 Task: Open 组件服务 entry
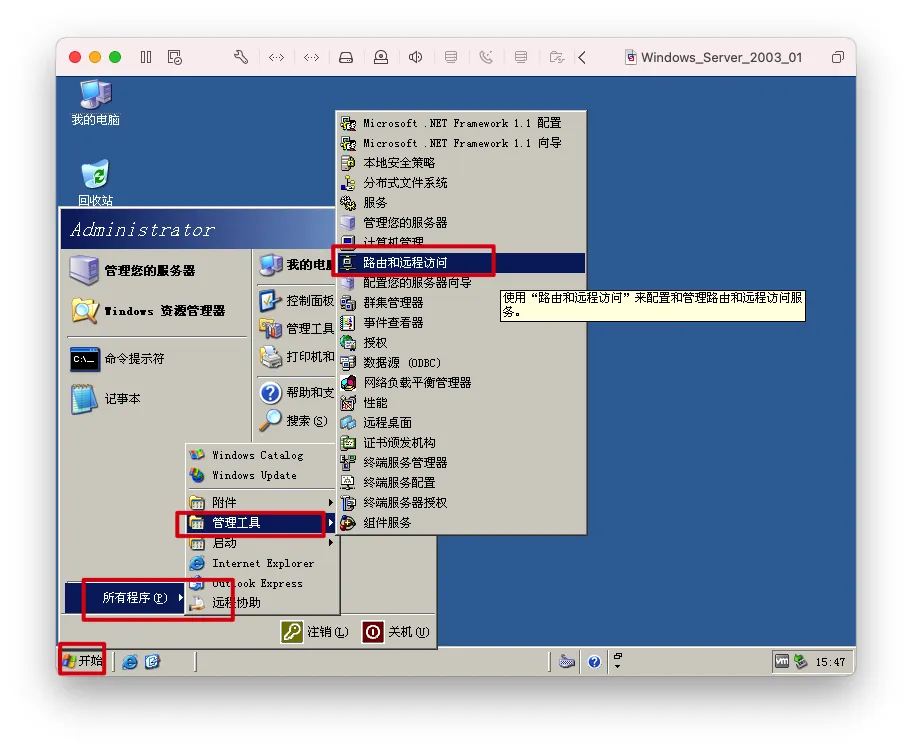pos(461,522)
